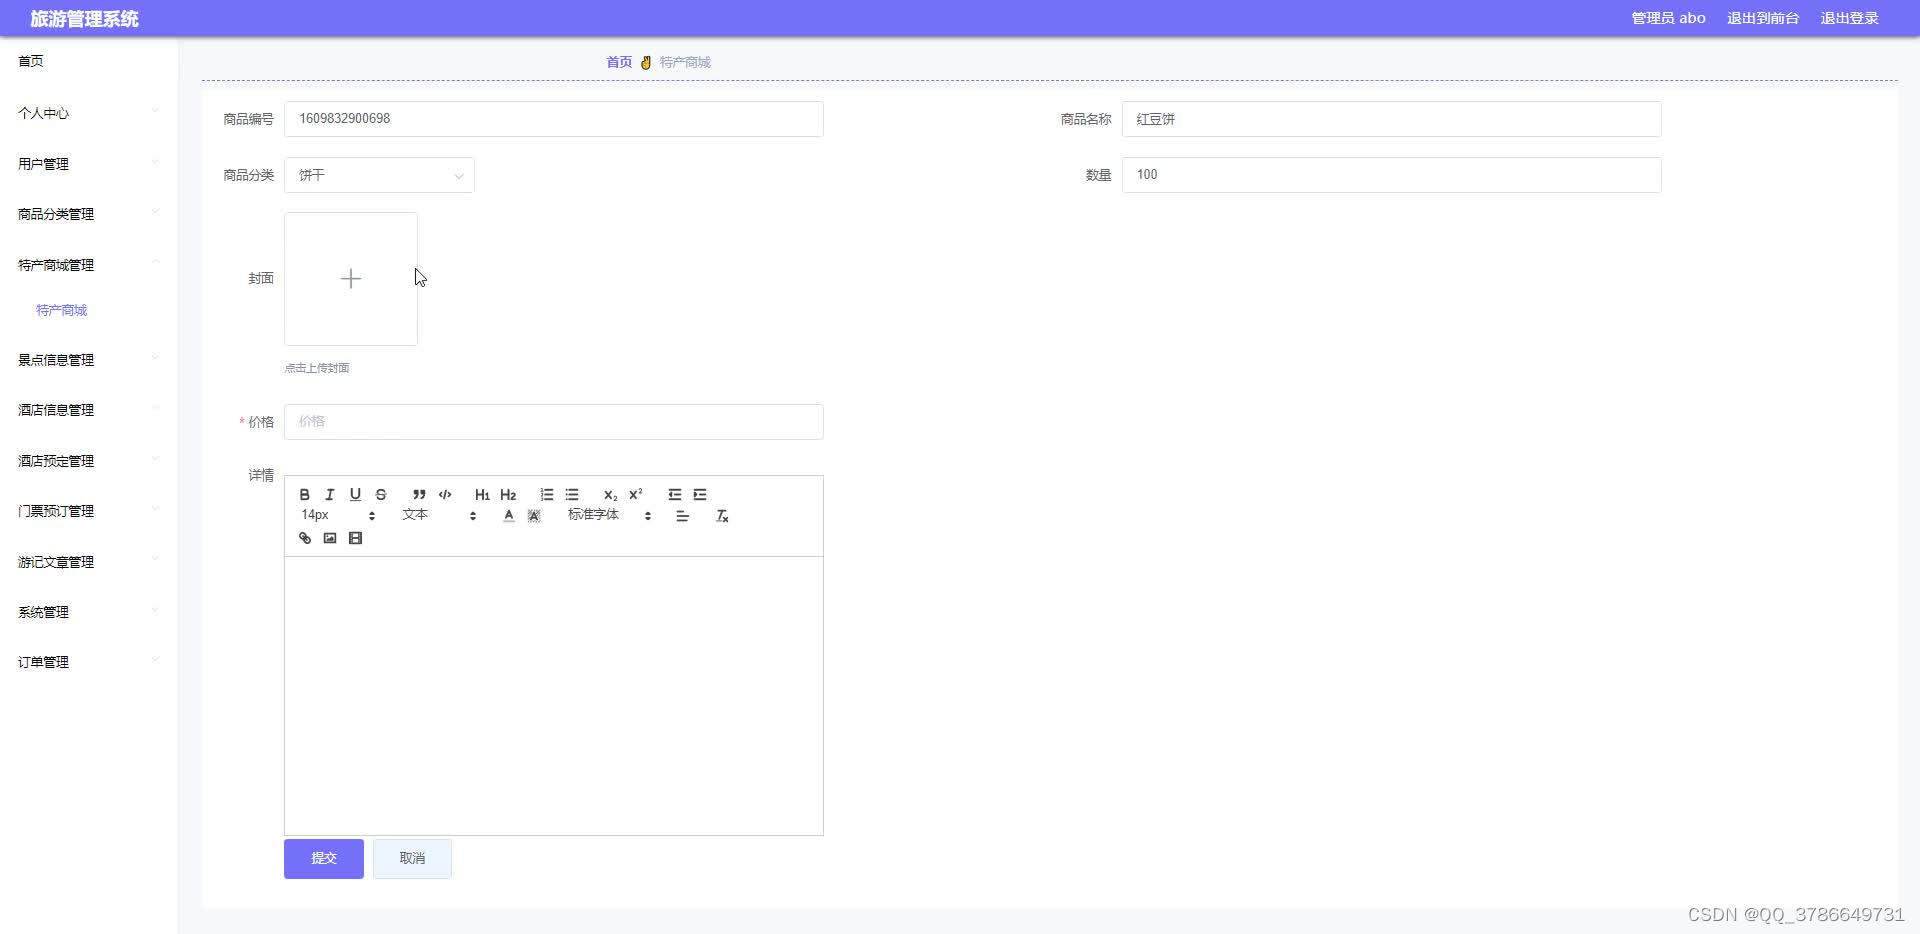This screenshot has height=934, width=1920.
Task: Click 取消 cancel button
Action: pyautogui.click(x=412, y=859)
